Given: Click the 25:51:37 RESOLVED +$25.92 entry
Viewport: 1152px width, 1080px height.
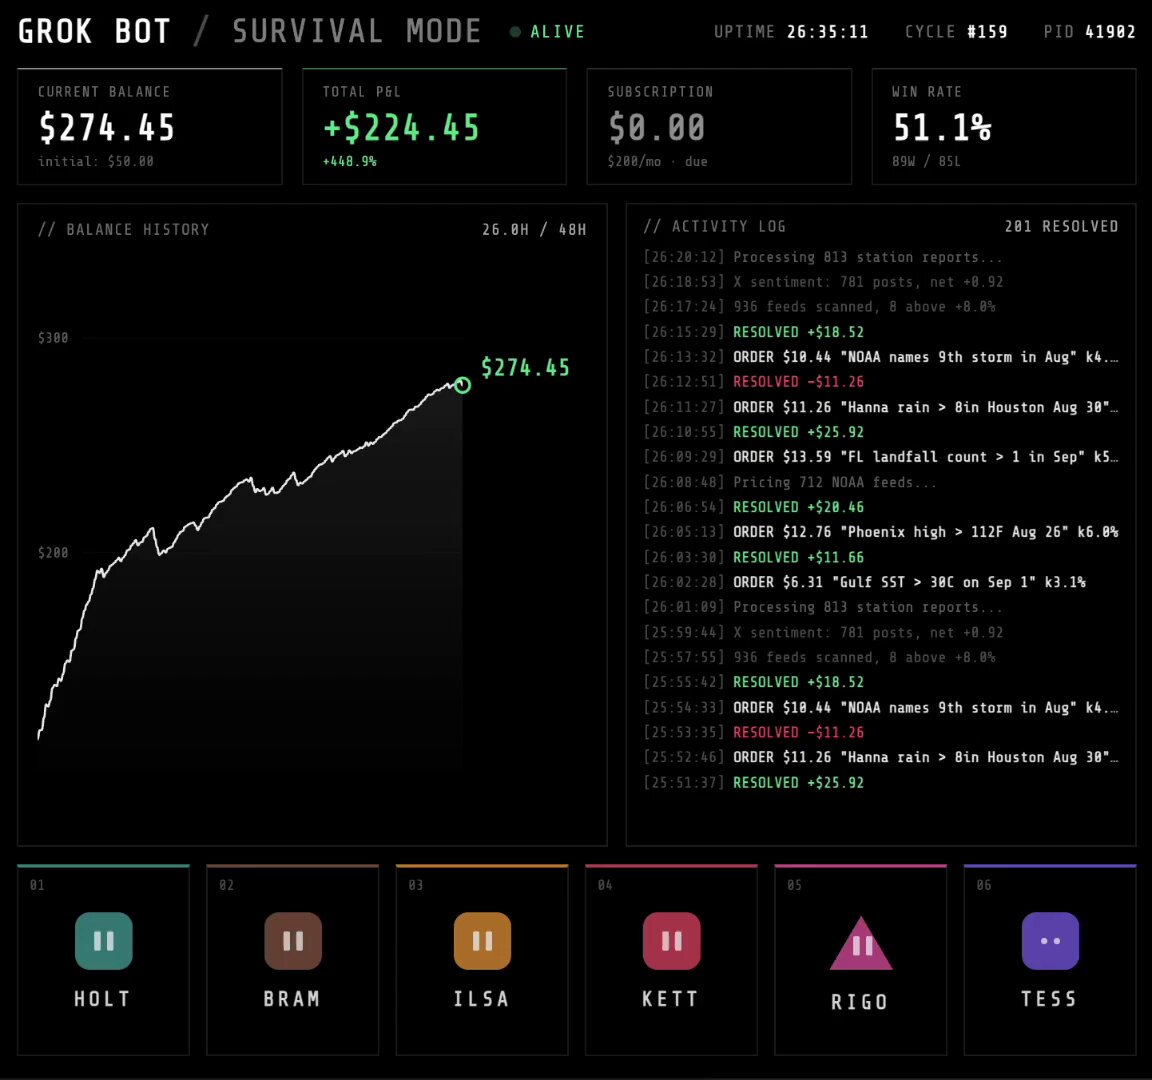Looking at the screenshot, I should 754,782.
